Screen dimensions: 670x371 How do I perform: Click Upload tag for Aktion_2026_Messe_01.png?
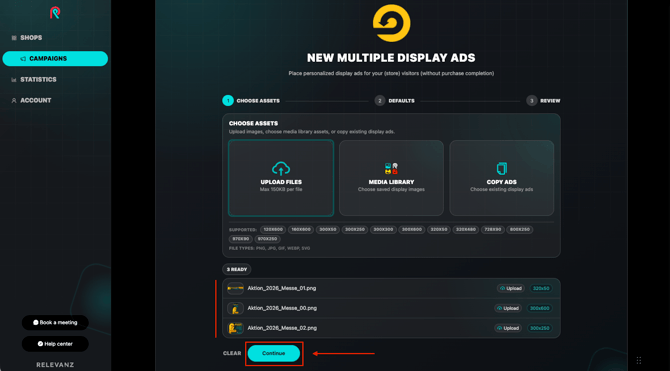point(511,289)
